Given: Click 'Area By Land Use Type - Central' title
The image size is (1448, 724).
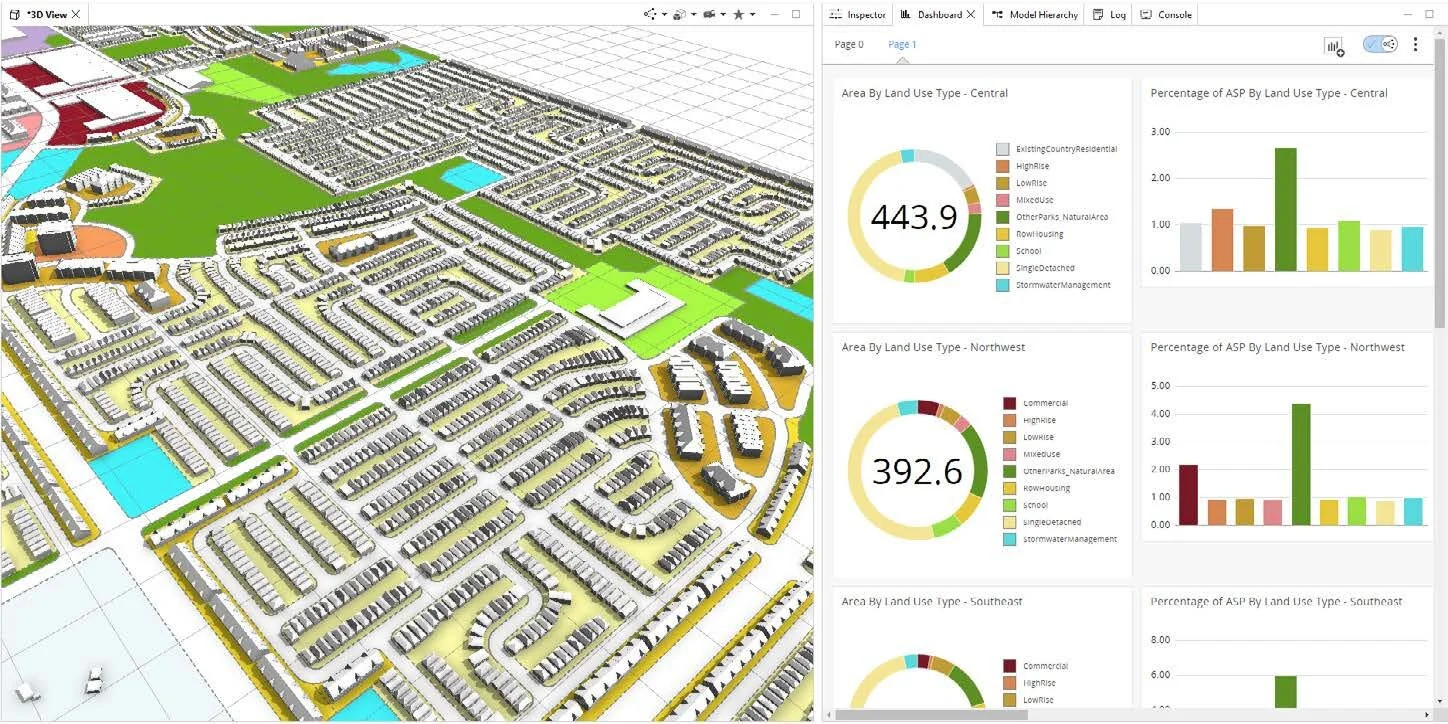Looking at the screenshot, I should pyautogui.click(x=925, y=93).
